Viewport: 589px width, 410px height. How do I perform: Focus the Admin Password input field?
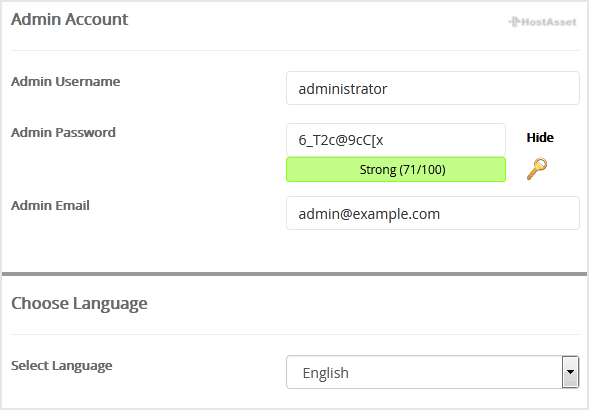(x=396, y=140)
